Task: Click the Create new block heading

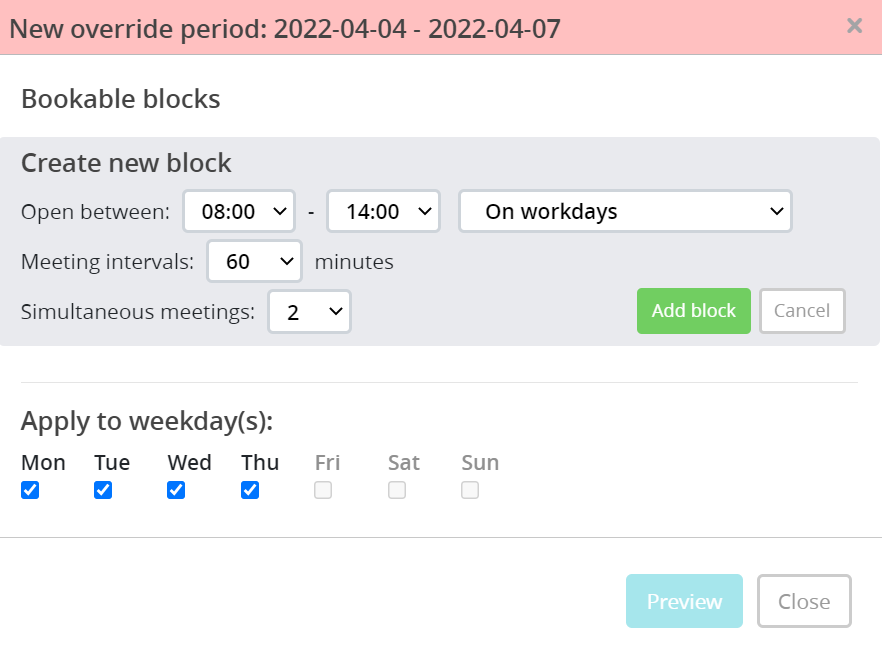Action: click(126, 163)
